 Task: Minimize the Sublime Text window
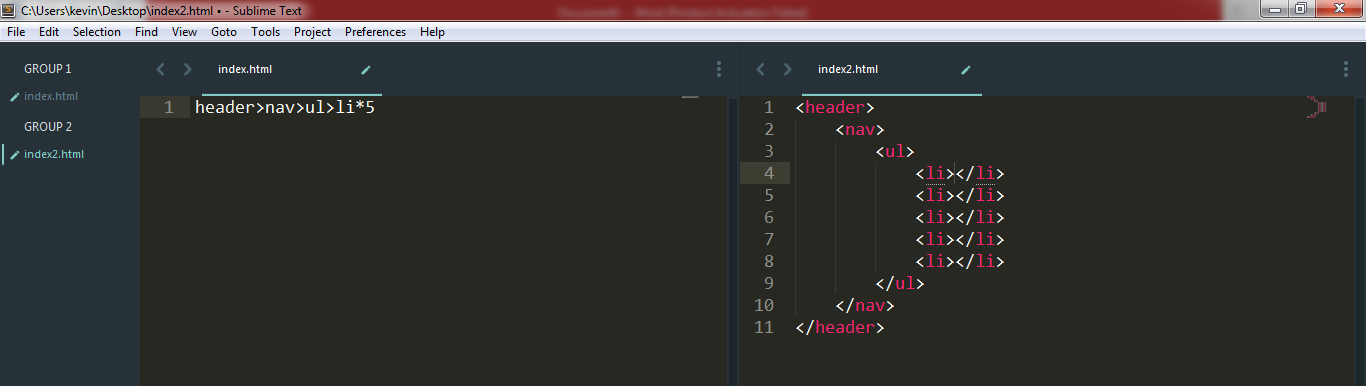[x=1276, y=9]
